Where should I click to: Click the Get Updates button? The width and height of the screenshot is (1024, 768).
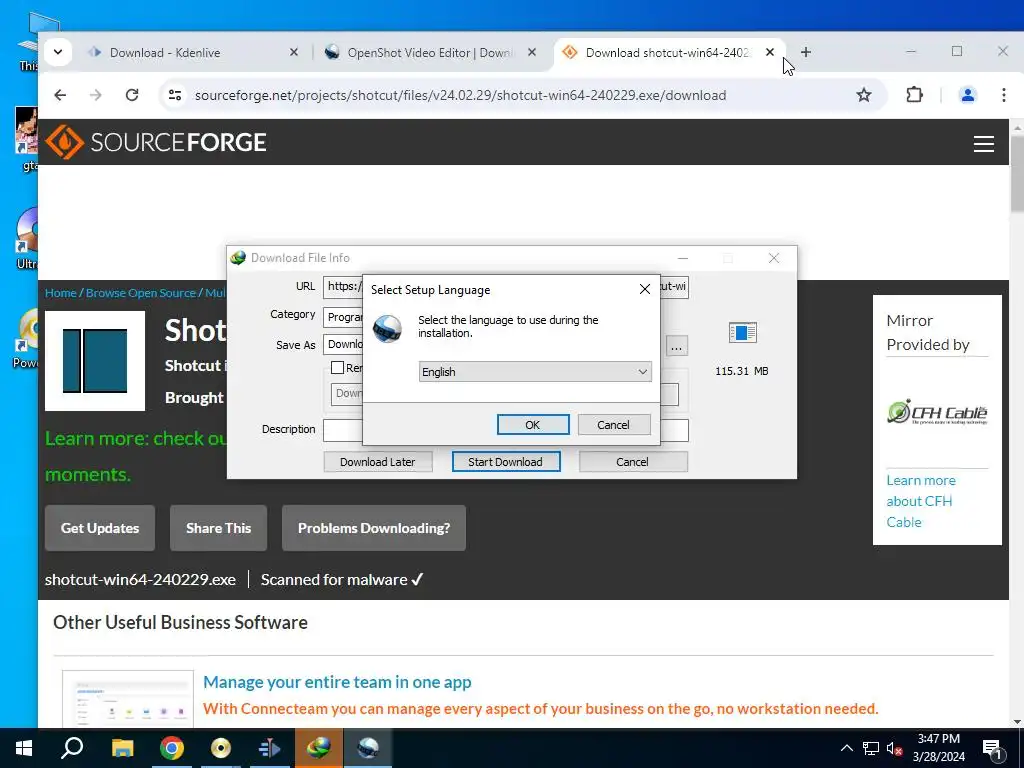click(100, 528)
